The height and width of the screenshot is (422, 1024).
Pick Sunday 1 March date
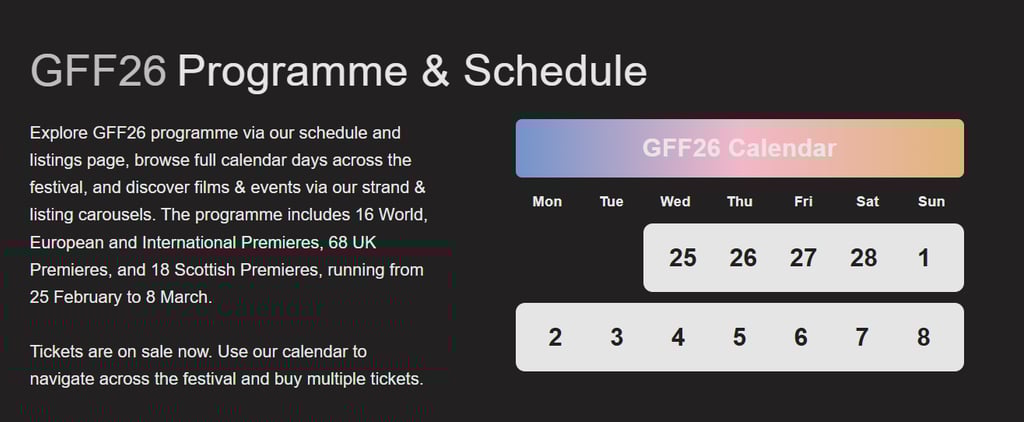pyautogui.click(x=923, y=258)
